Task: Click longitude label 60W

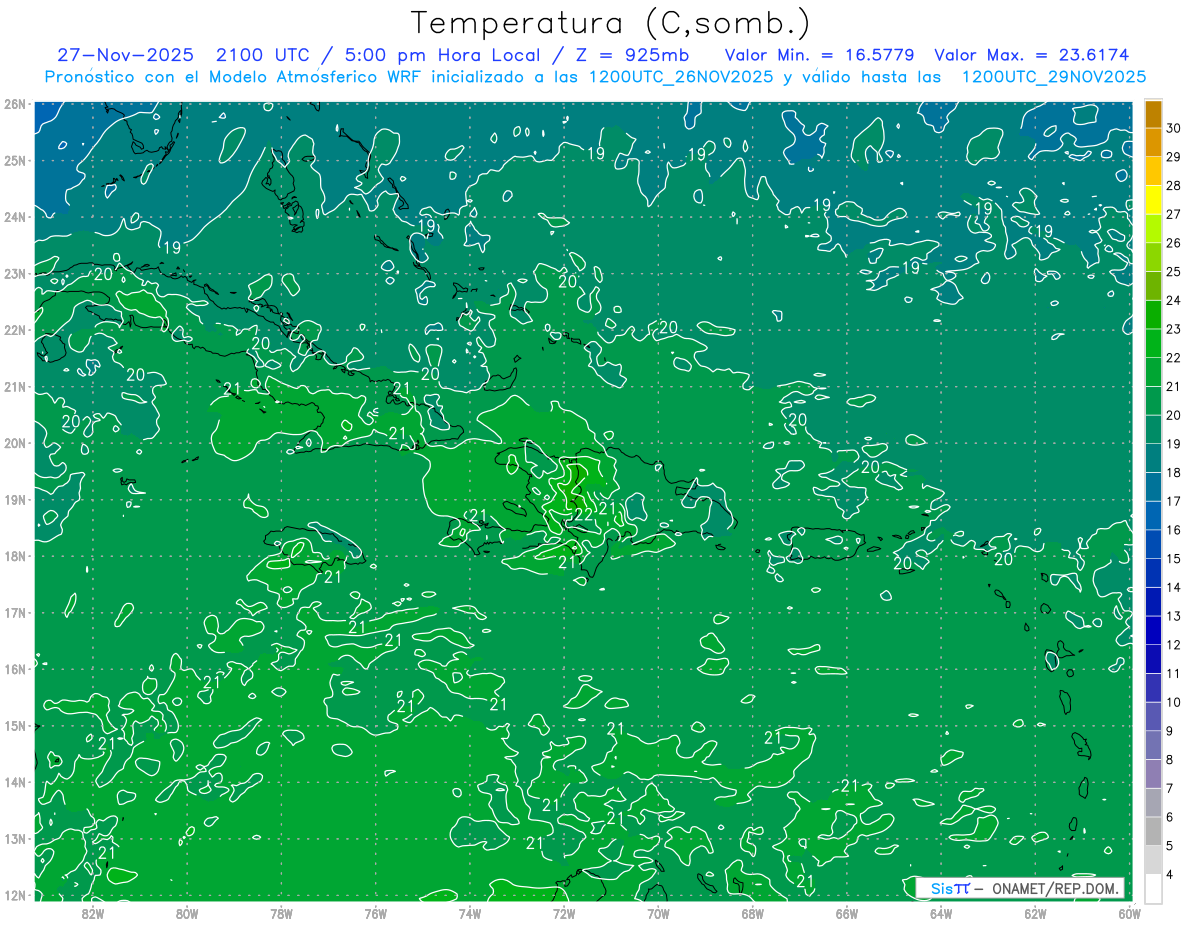Action: 1129,913
